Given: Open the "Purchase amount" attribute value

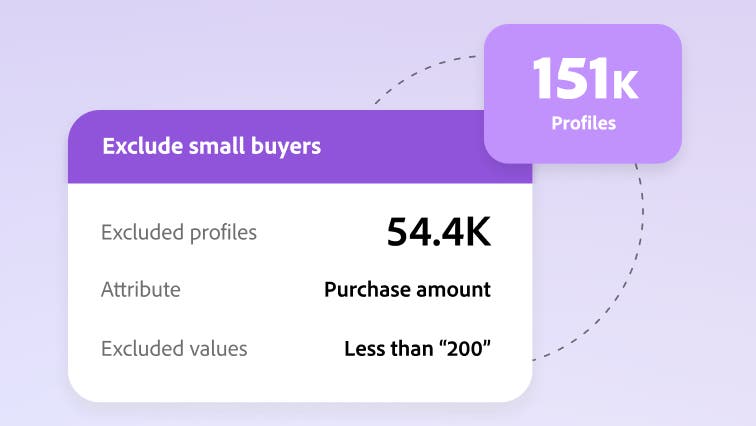Looking at the screenshot, I should 407,290.
